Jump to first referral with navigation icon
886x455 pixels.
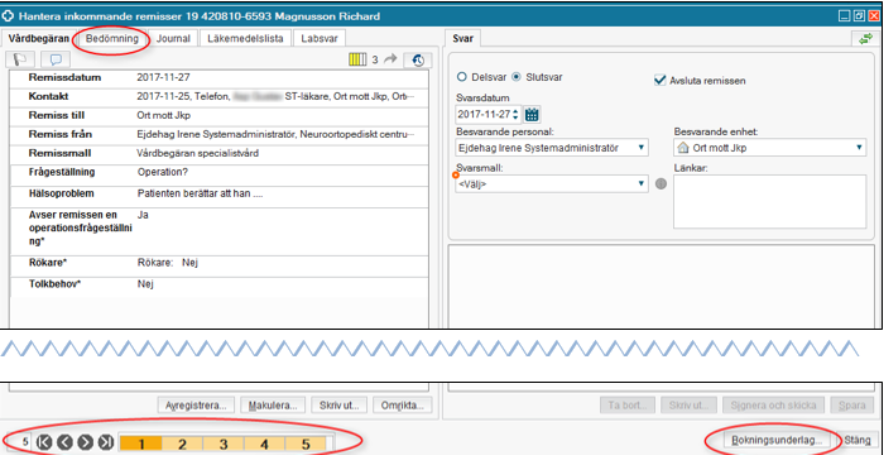(x=44, y=441)
